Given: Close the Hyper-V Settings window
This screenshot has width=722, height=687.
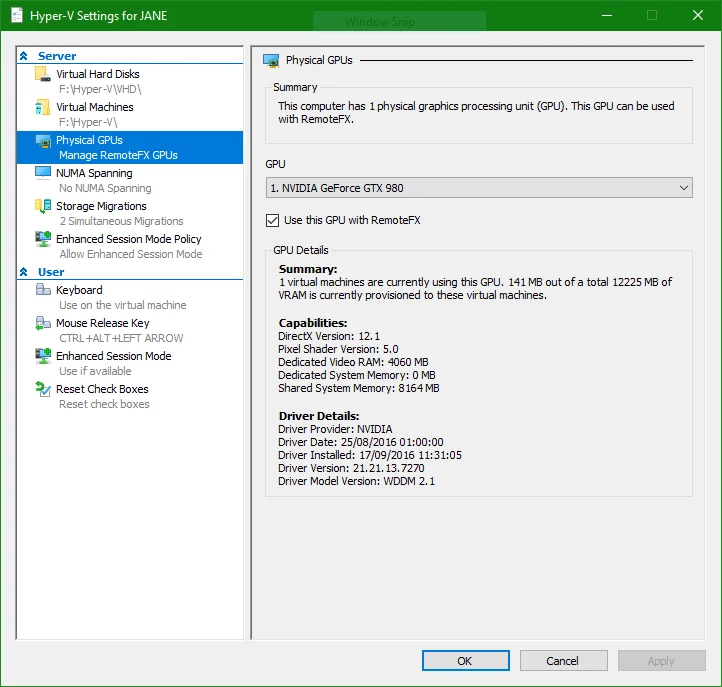Looking at the screenshot, I should pos(697,15).
